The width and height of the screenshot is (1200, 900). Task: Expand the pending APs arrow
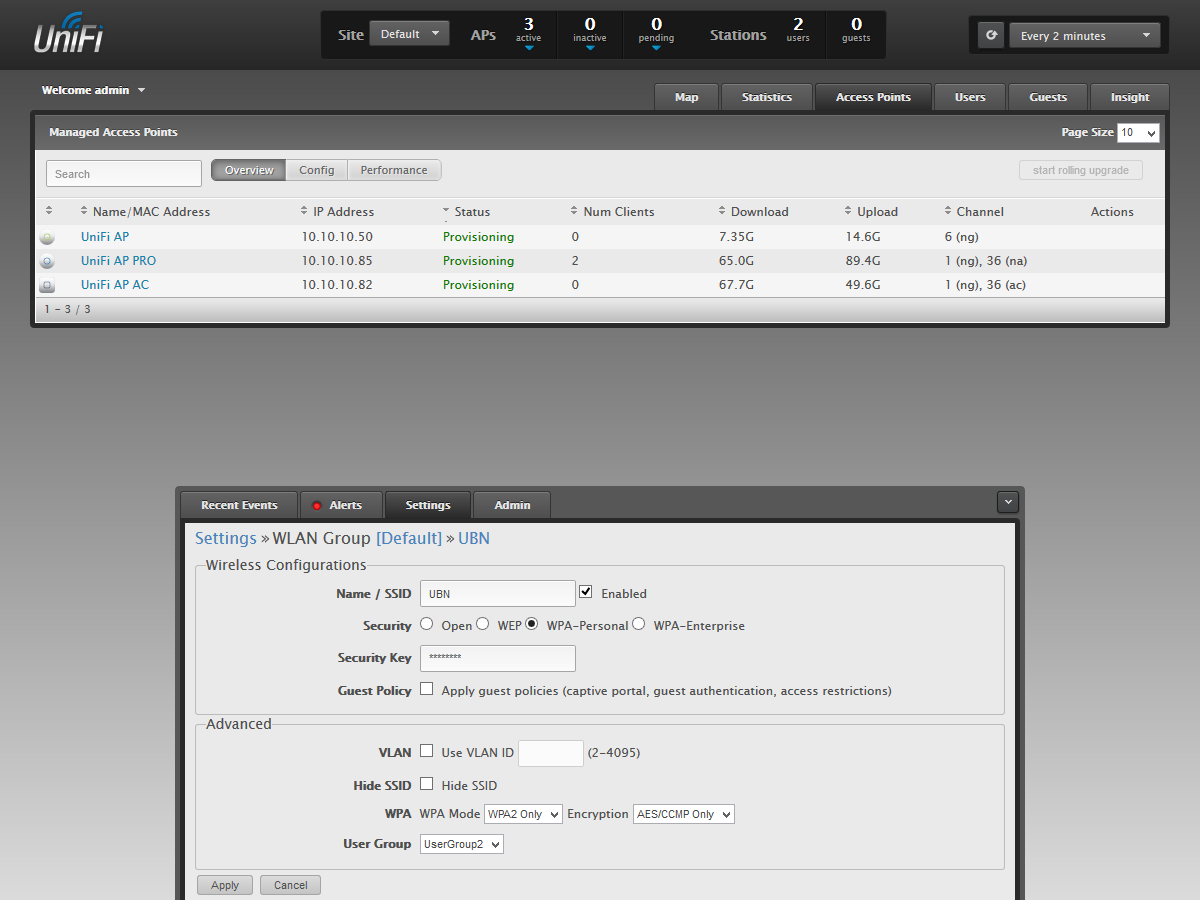tap(656, 47)
